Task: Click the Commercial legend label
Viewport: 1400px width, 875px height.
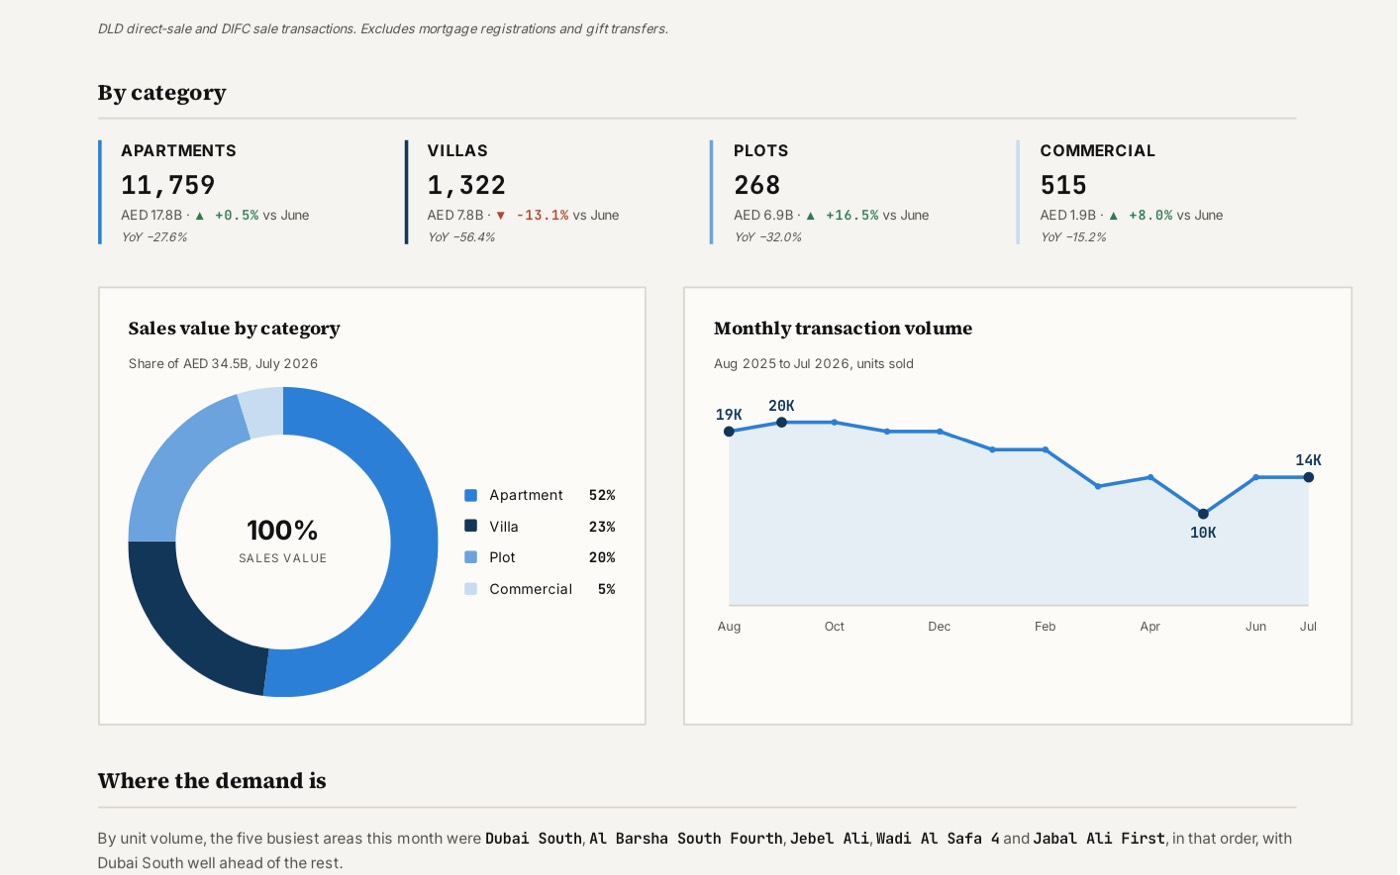Action: (x=531, y=589)
